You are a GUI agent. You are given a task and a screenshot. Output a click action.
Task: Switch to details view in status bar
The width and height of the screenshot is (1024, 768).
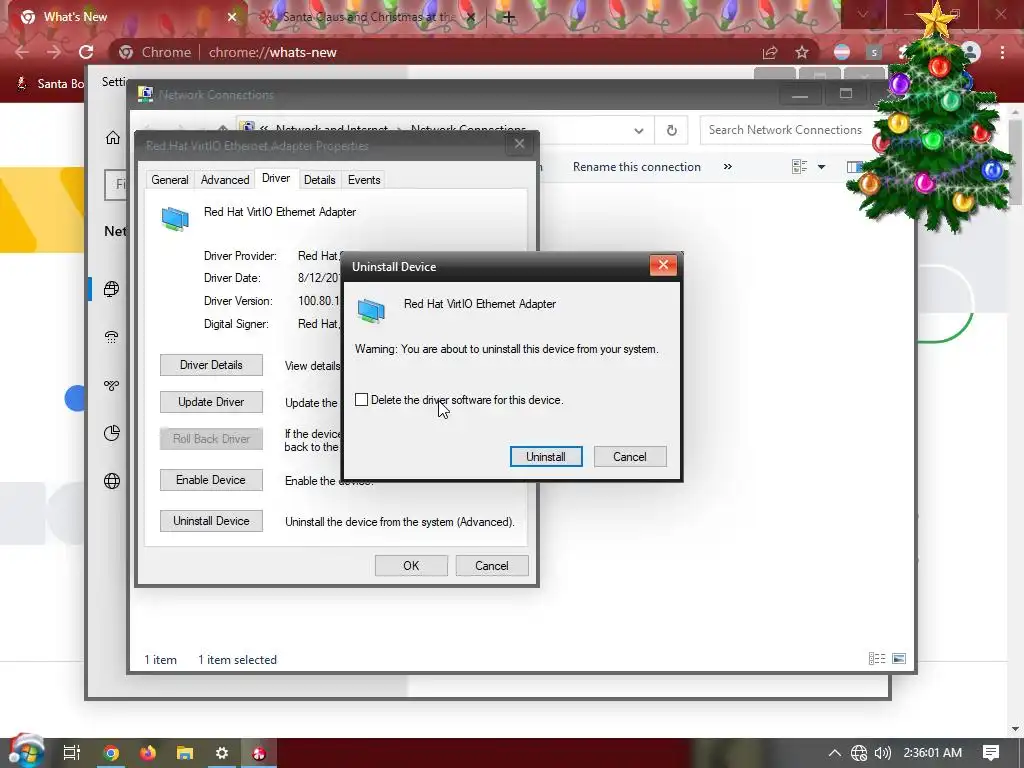pos(876,658)
